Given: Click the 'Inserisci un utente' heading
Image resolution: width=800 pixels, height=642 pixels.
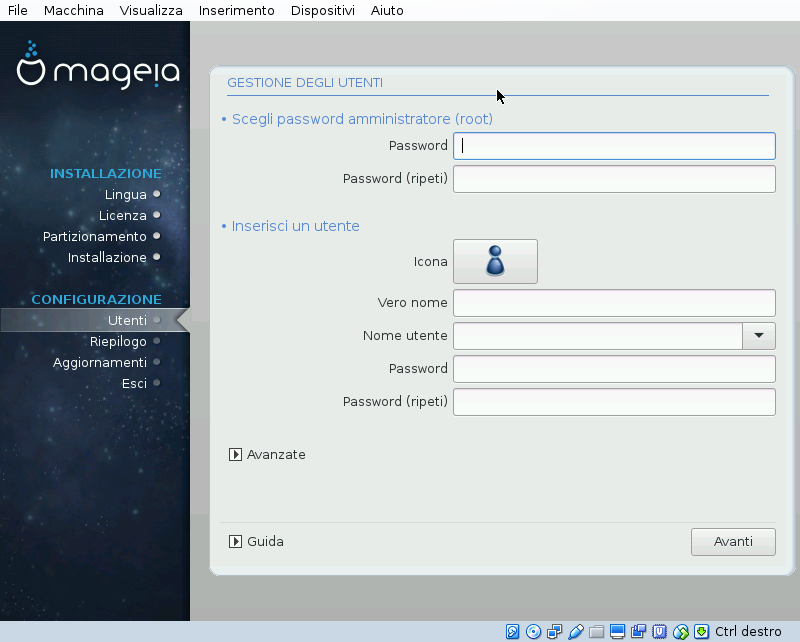Looking at the screenshot, I should 295,226.
